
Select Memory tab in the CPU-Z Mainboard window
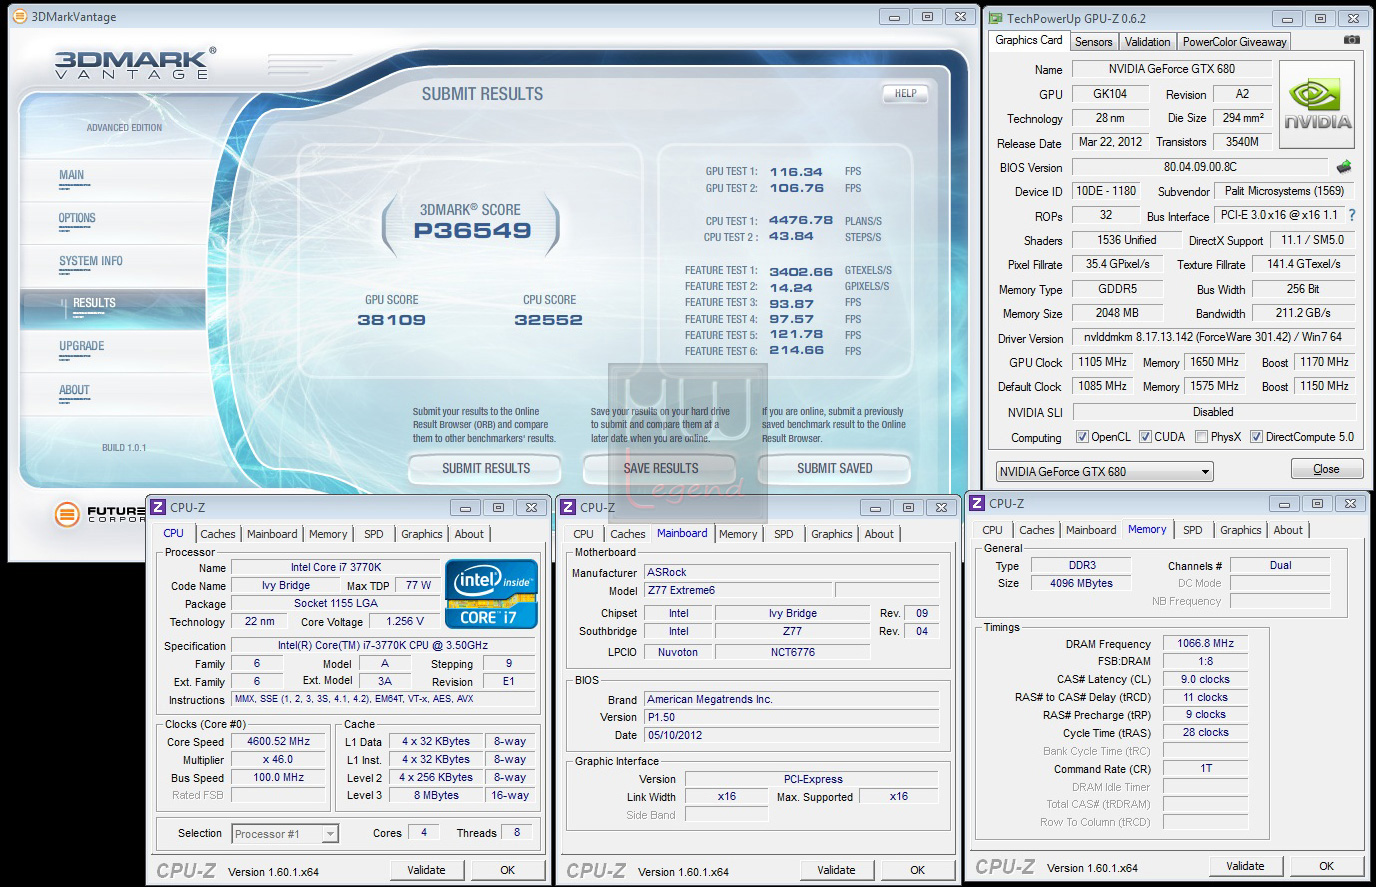tap(738, 534)
